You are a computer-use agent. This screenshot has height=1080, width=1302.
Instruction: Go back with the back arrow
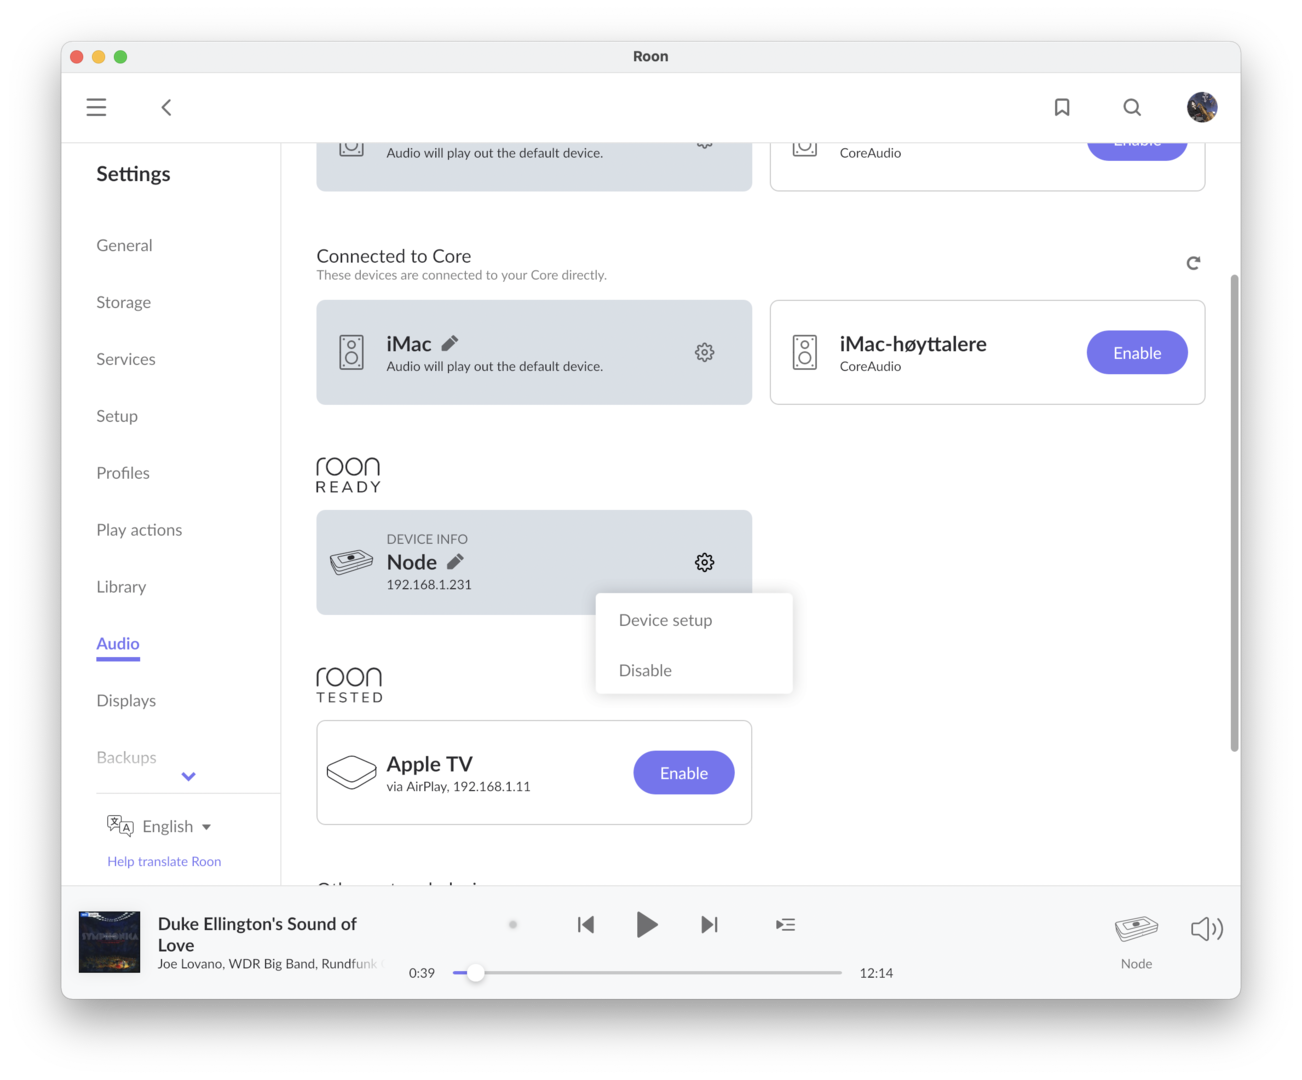click(166, 107)
